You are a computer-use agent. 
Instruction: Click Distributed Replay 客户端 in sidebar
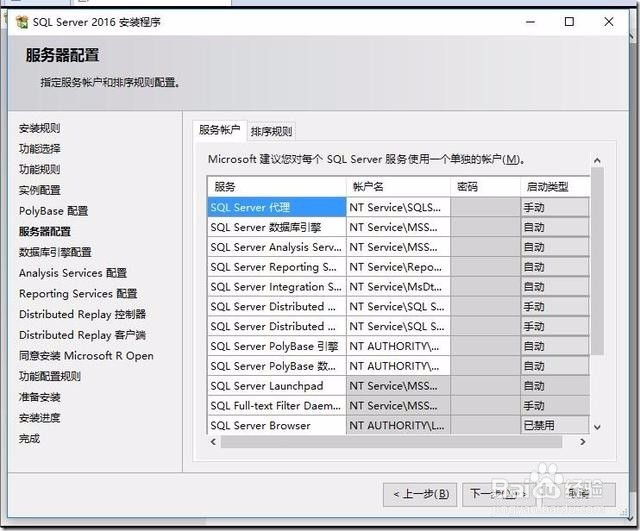click(x=82, y=335)
